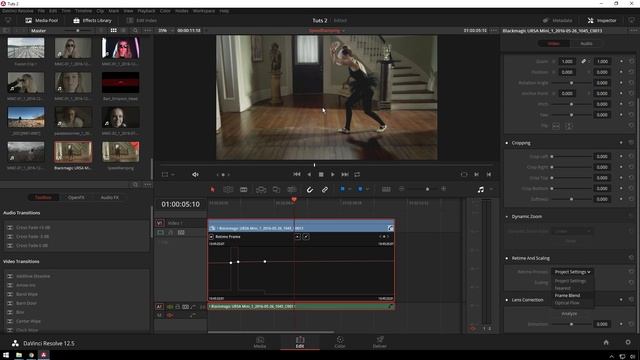Click the overwrite clip toolbar icon

(276, 189)
